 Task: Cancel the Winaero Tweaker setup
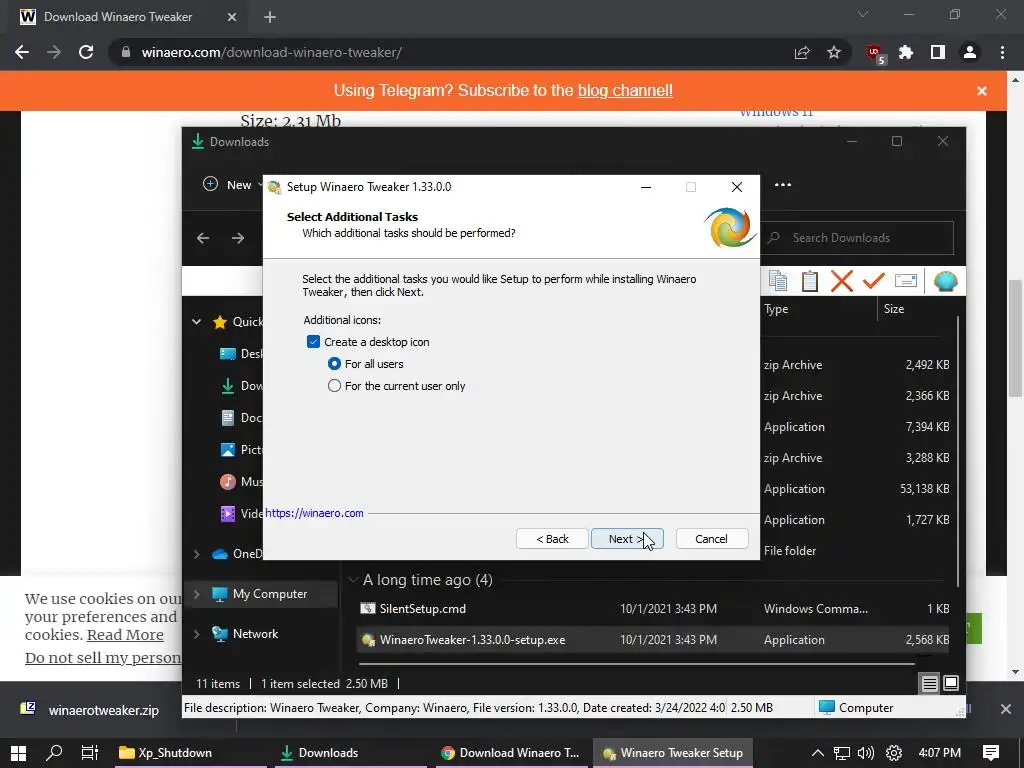point(711,539)
